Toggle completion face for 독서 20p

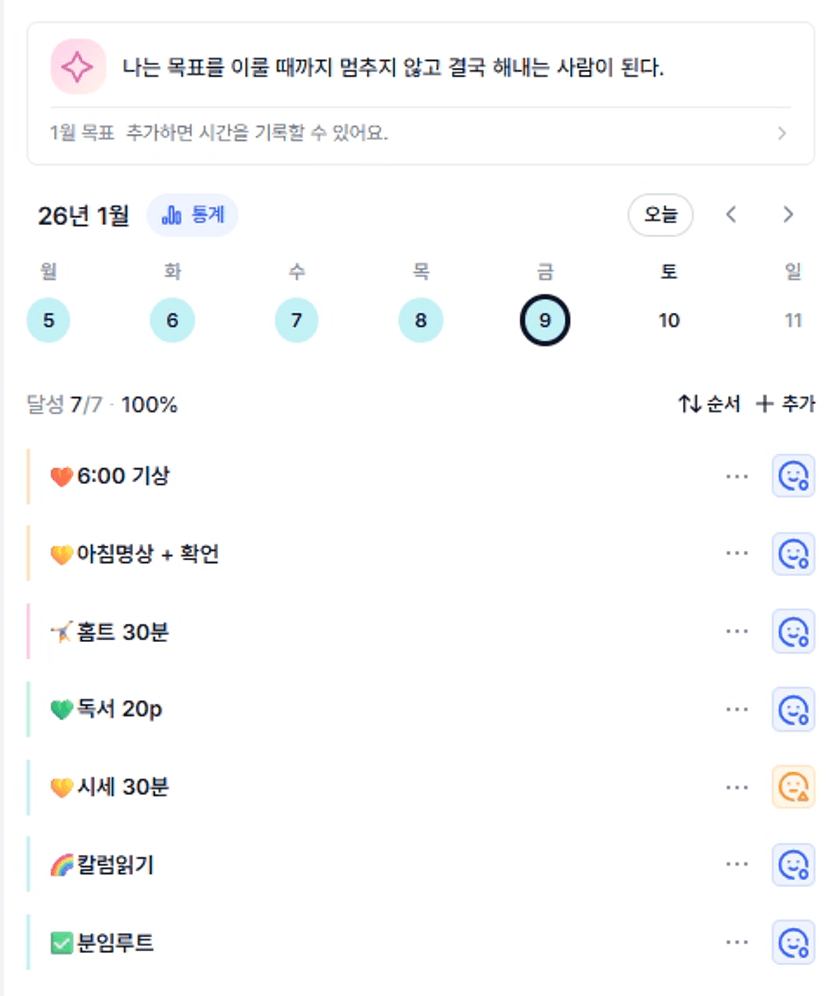coord(793,710)
